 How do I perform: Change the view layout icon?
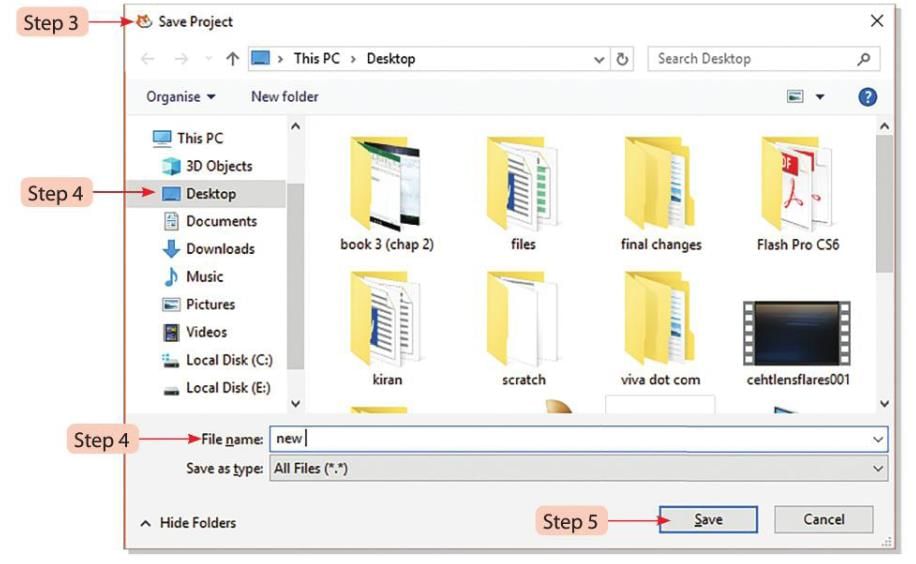(794, 96)
